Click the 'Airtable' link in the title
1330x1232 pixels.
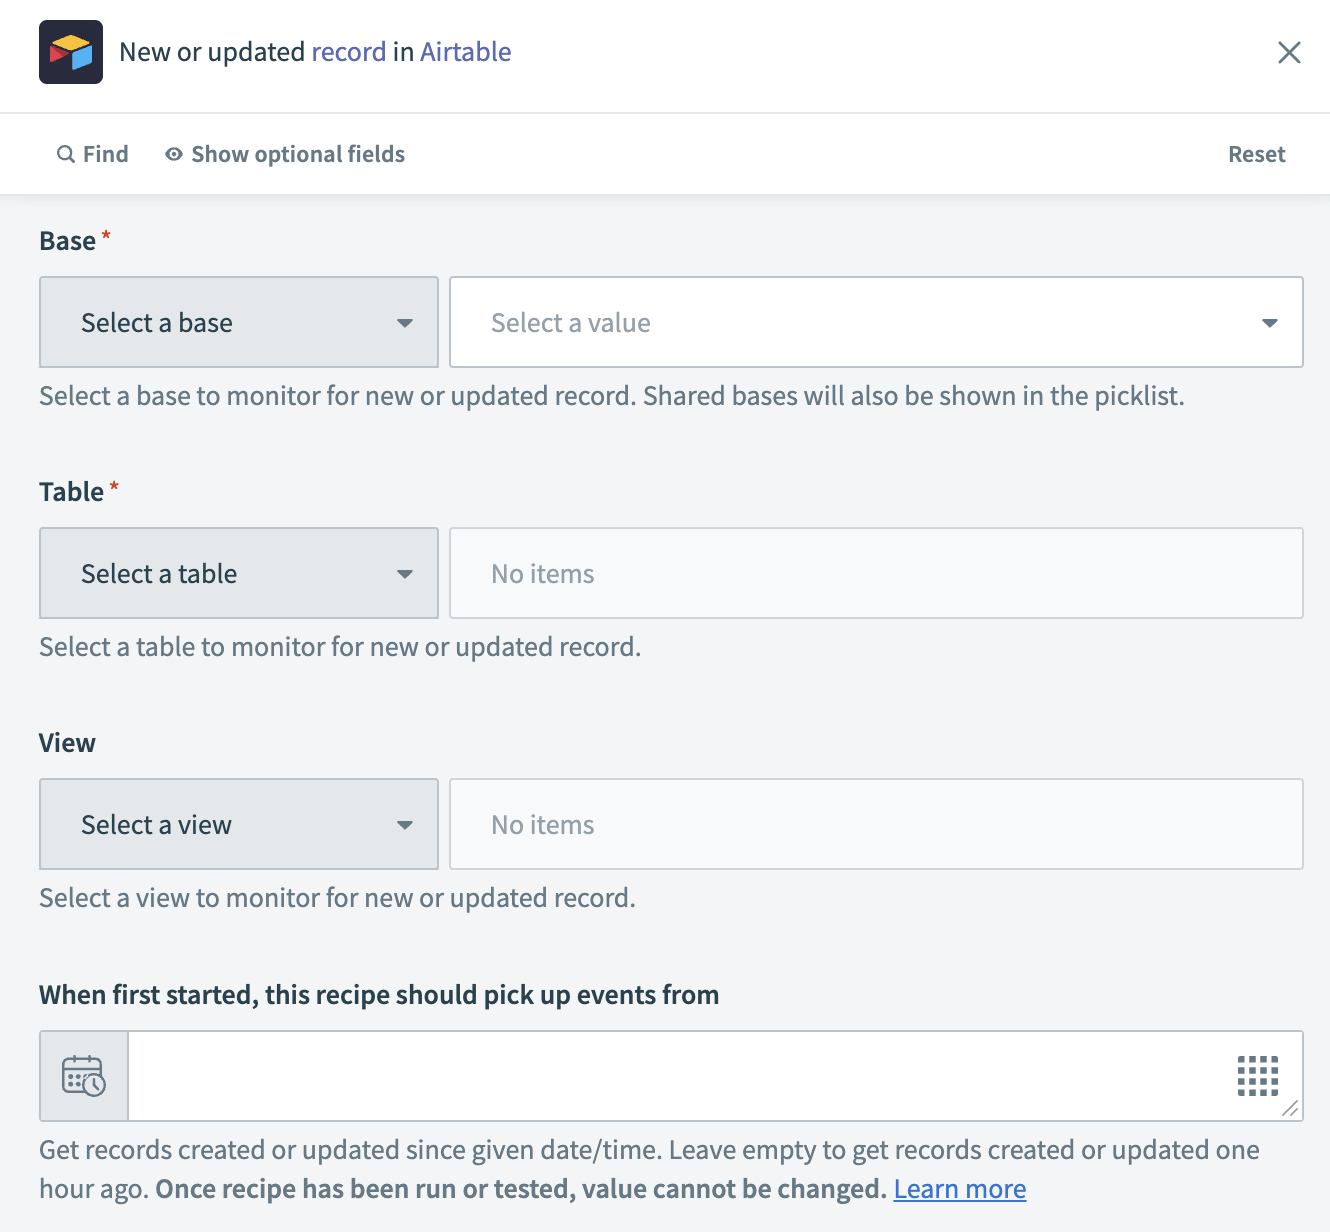pyautogui.click(x=465, y=52)
